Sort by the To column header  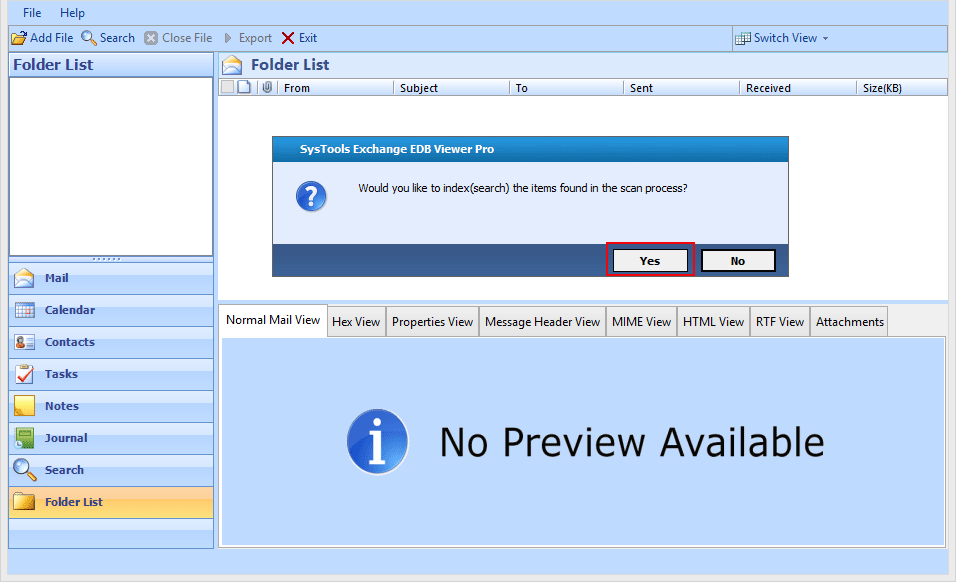click(x=566, y=88)
